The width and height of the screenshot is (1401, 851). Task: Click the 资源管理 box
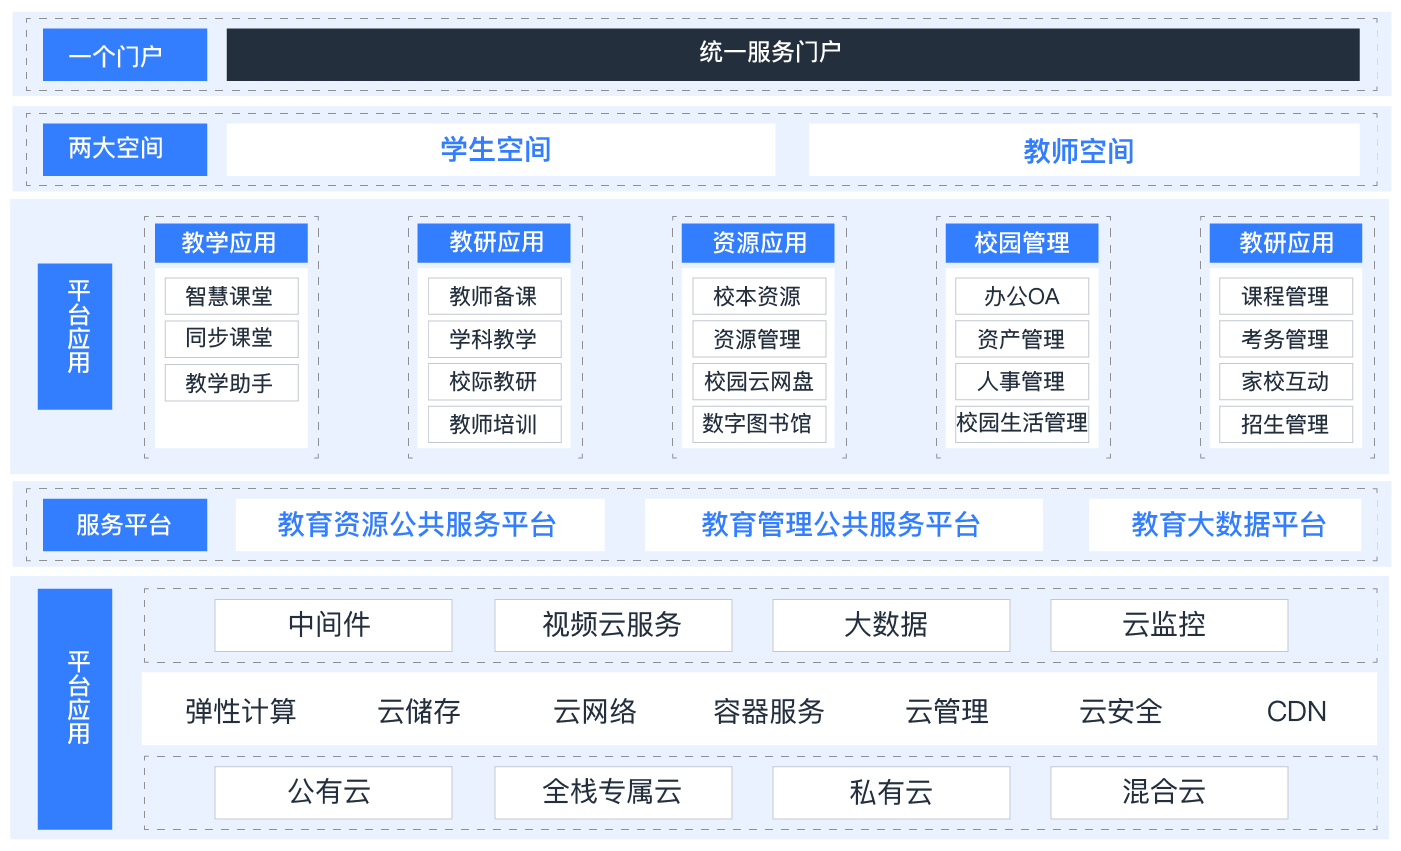[759, 339]
